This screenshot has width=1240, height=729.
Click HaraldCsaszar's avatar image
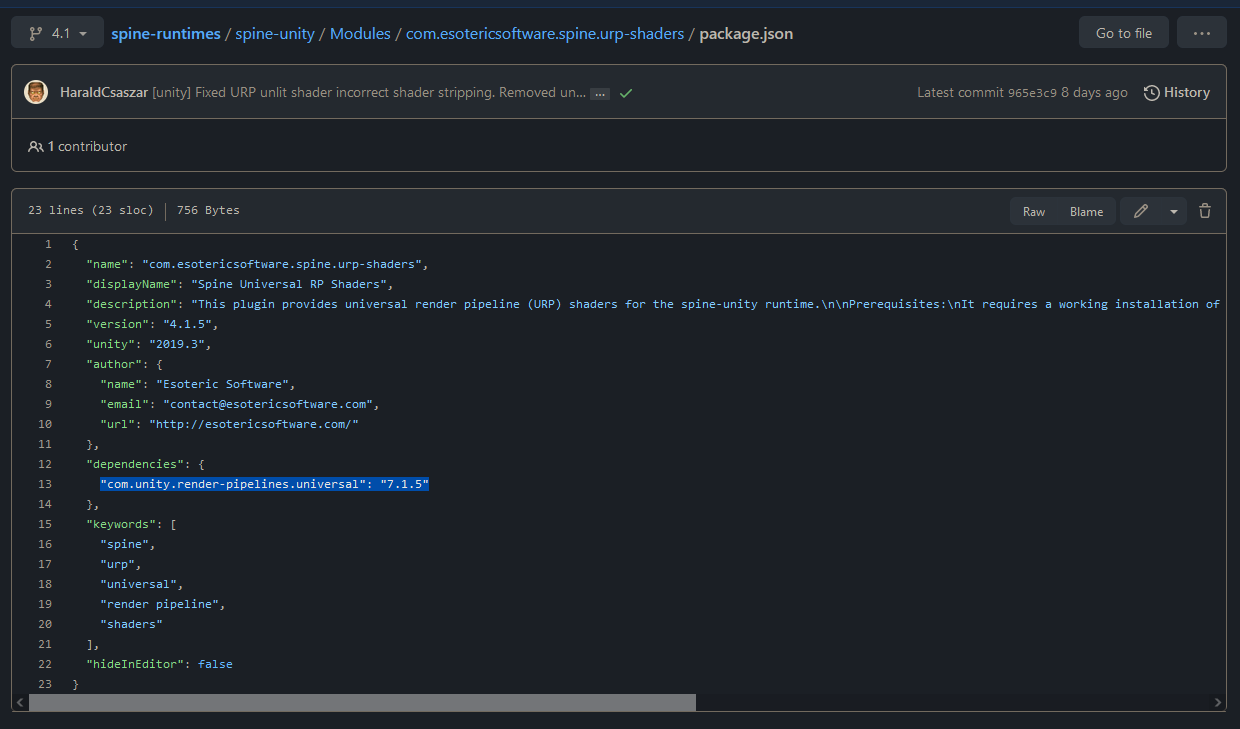pos(36,92)
